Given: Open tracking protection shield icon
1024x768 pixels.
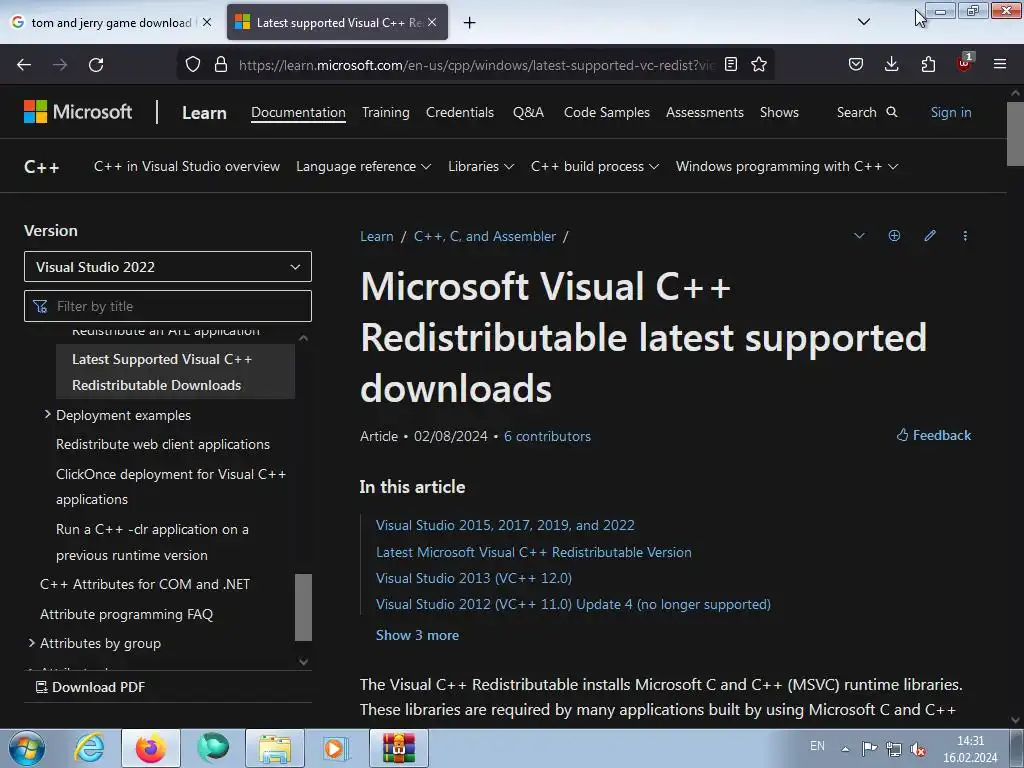Looking at the screenshot, I should 193,64.
